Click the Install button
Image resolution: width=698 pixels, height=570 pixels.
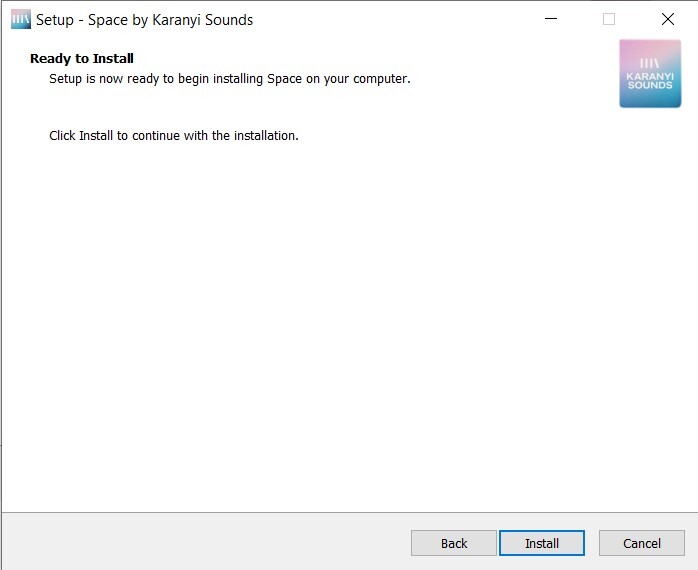[542, 543]
